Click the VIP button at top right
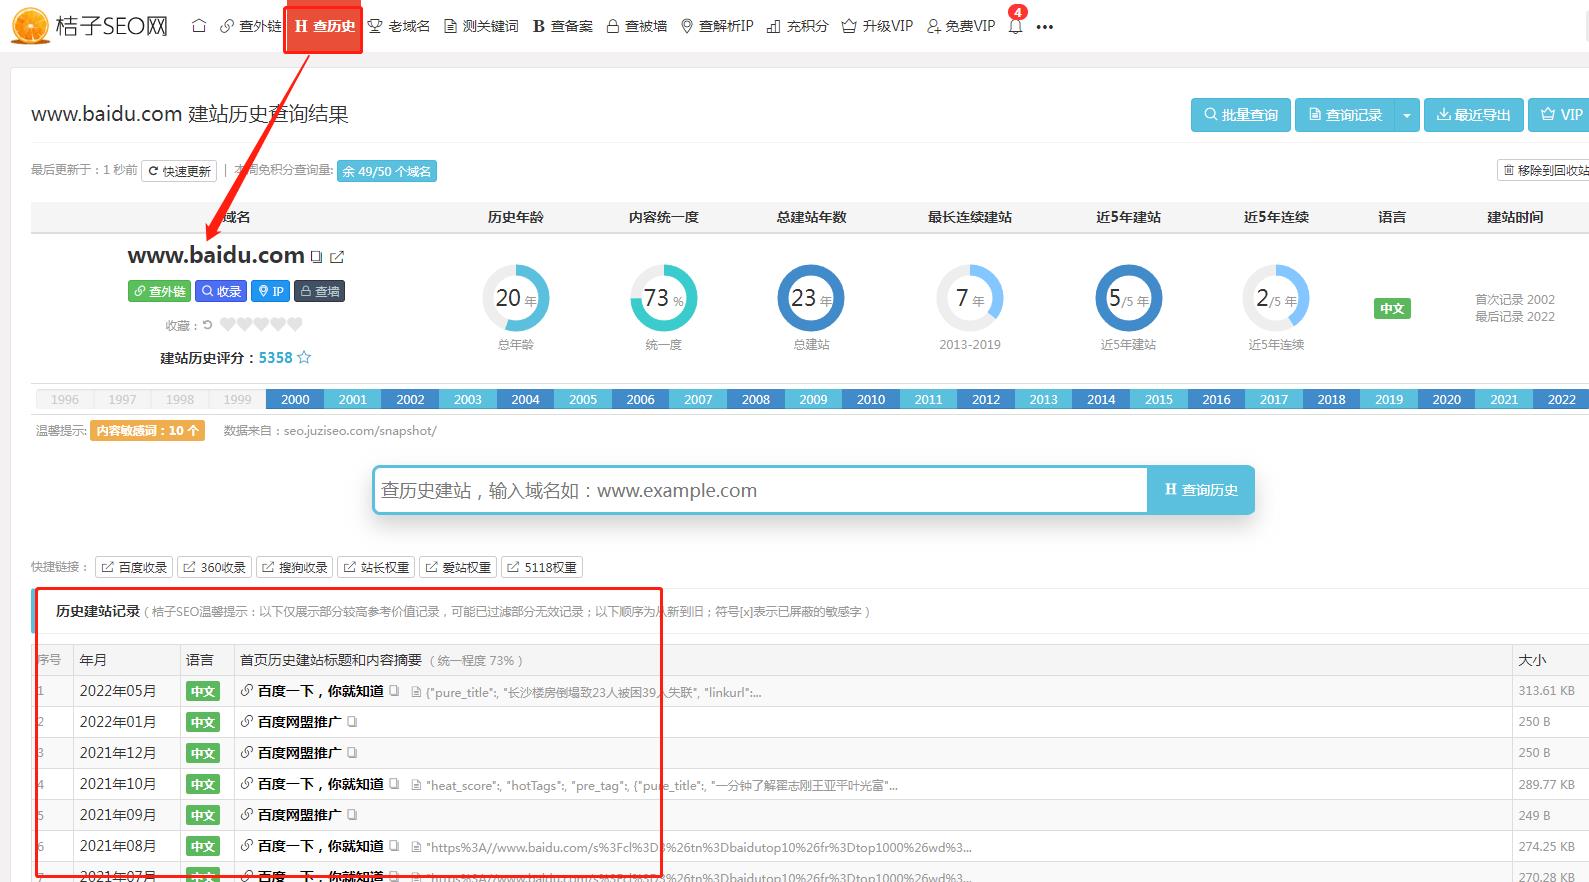Screen dimensions: 1589x882 click(x=1560, y=115)
